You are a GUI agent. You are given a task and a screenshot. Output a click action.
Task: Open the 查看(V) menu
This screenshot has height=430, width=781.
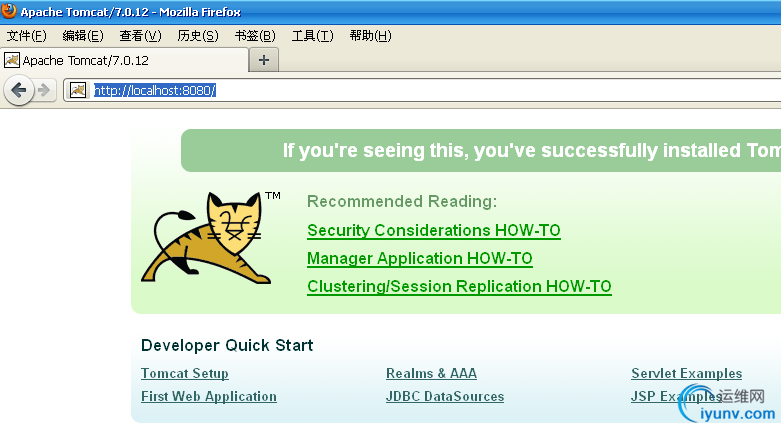point(140,36)
